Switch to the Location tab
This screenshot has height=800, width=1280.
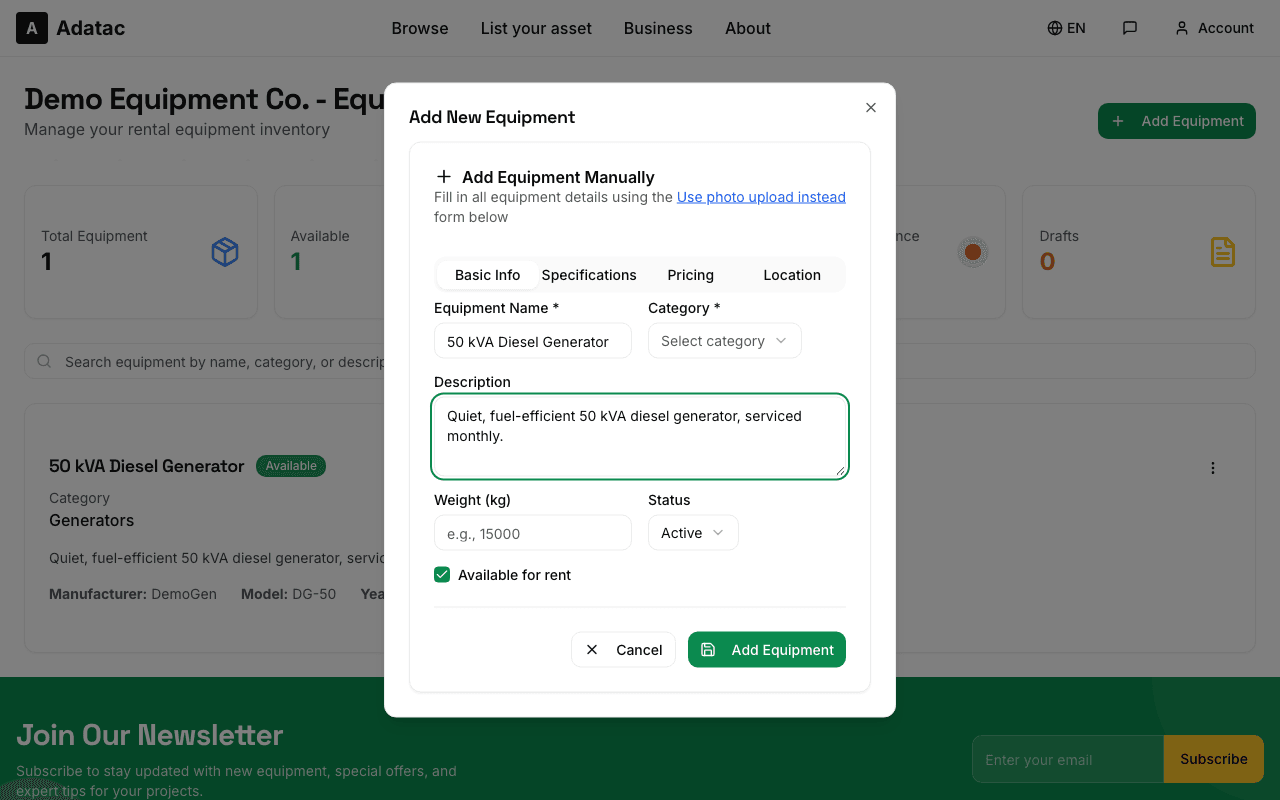[x=792, y=275]
